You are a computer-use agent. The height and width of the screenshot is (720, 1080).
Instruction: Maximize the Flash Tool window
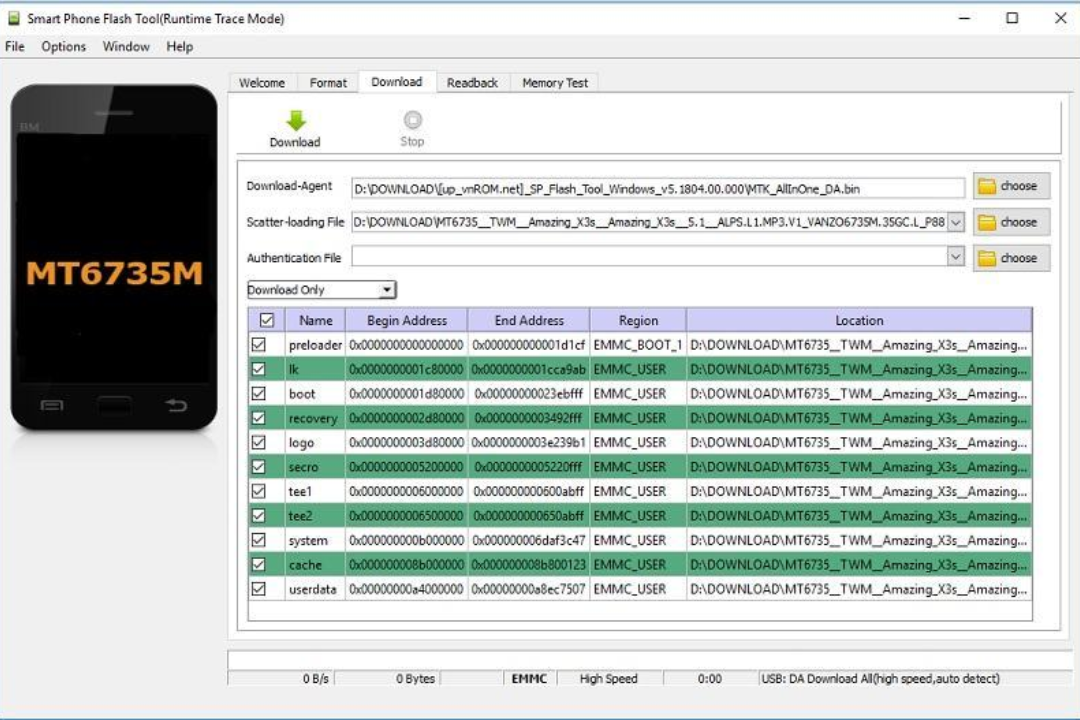click(x=1012, y=18)
